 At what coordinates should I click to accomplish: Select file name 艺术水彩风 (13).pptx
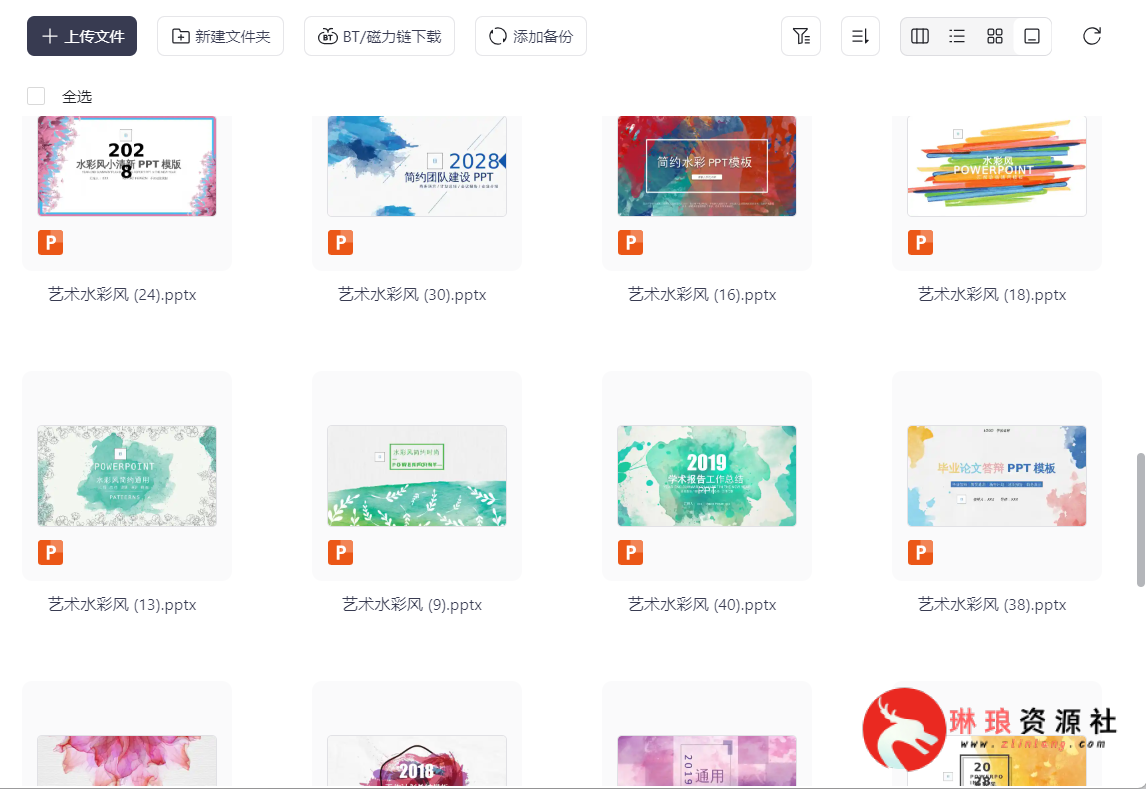coord(122,605)
